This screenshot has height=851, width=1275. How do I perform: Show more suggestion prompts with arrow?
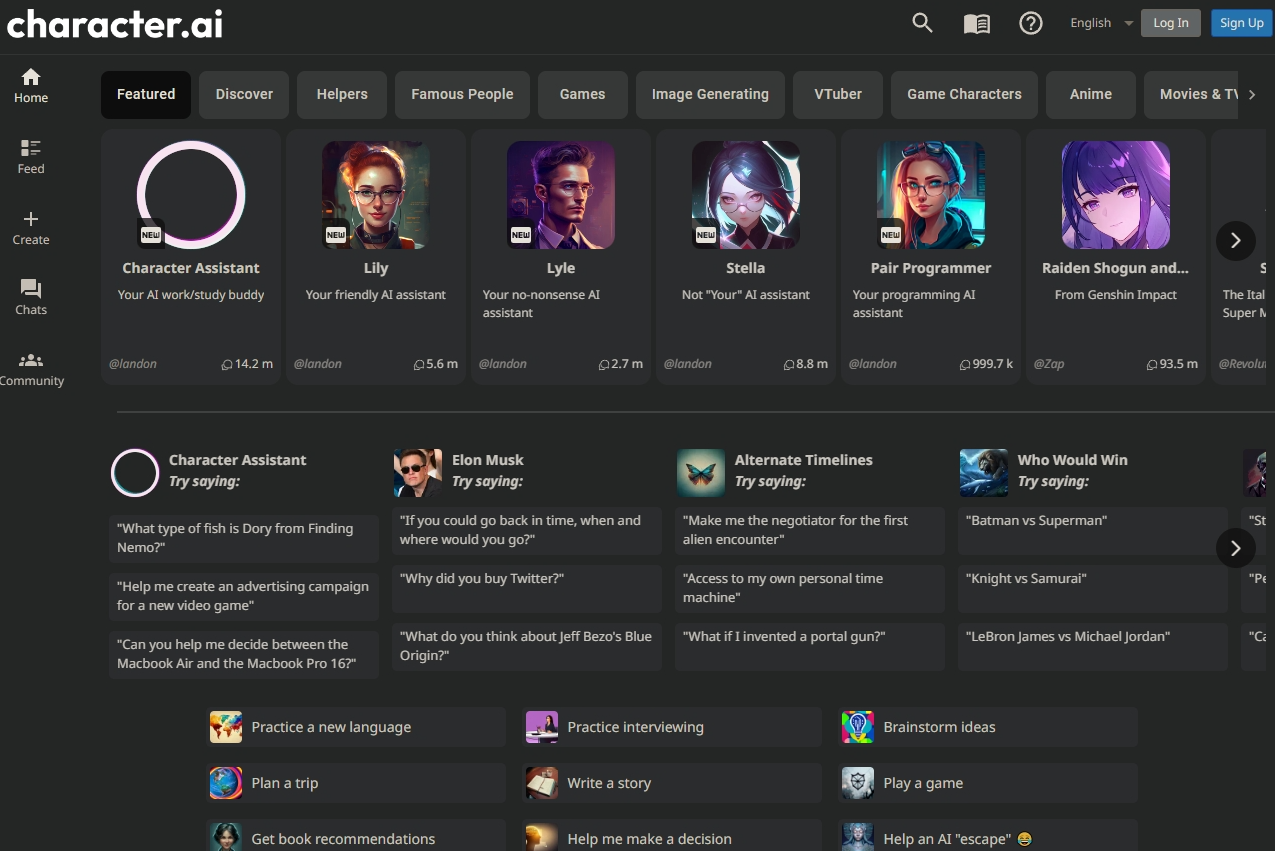pyautogui.click(x=1236, y=548)
